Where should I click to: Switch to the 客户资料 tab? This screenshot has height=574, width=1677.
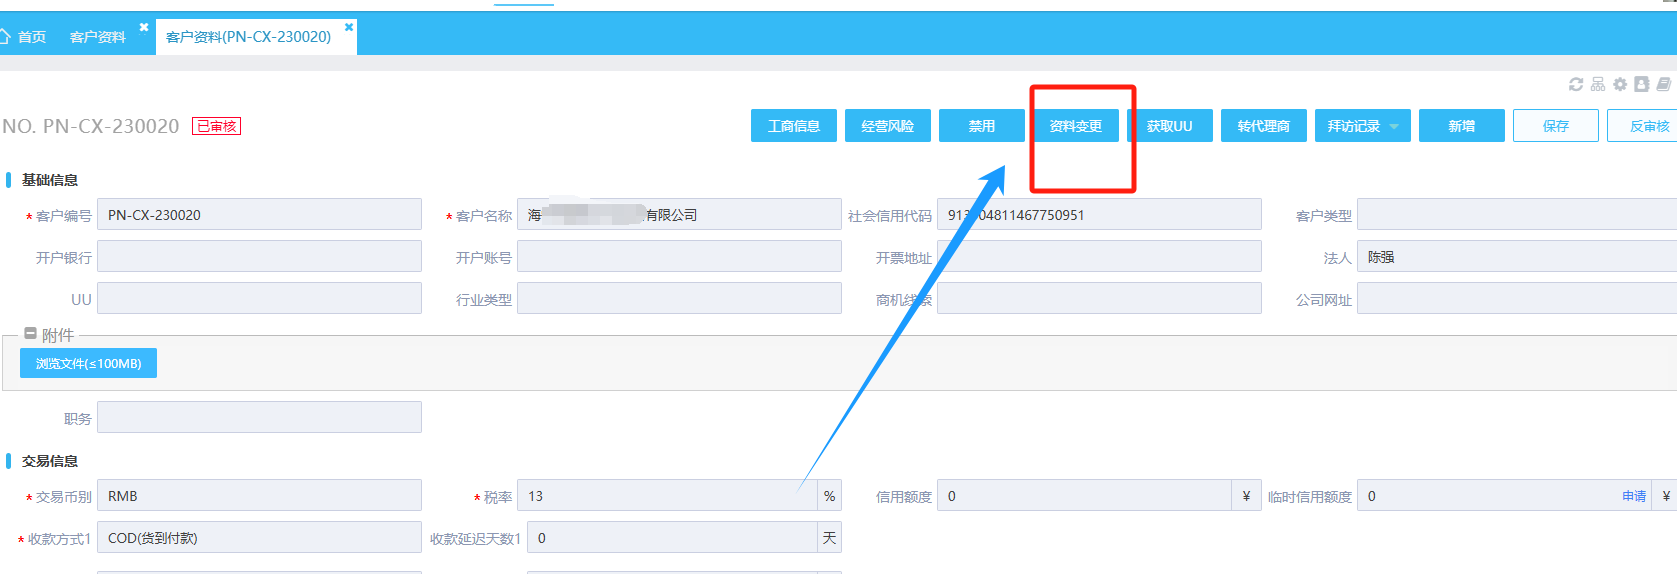98,37
